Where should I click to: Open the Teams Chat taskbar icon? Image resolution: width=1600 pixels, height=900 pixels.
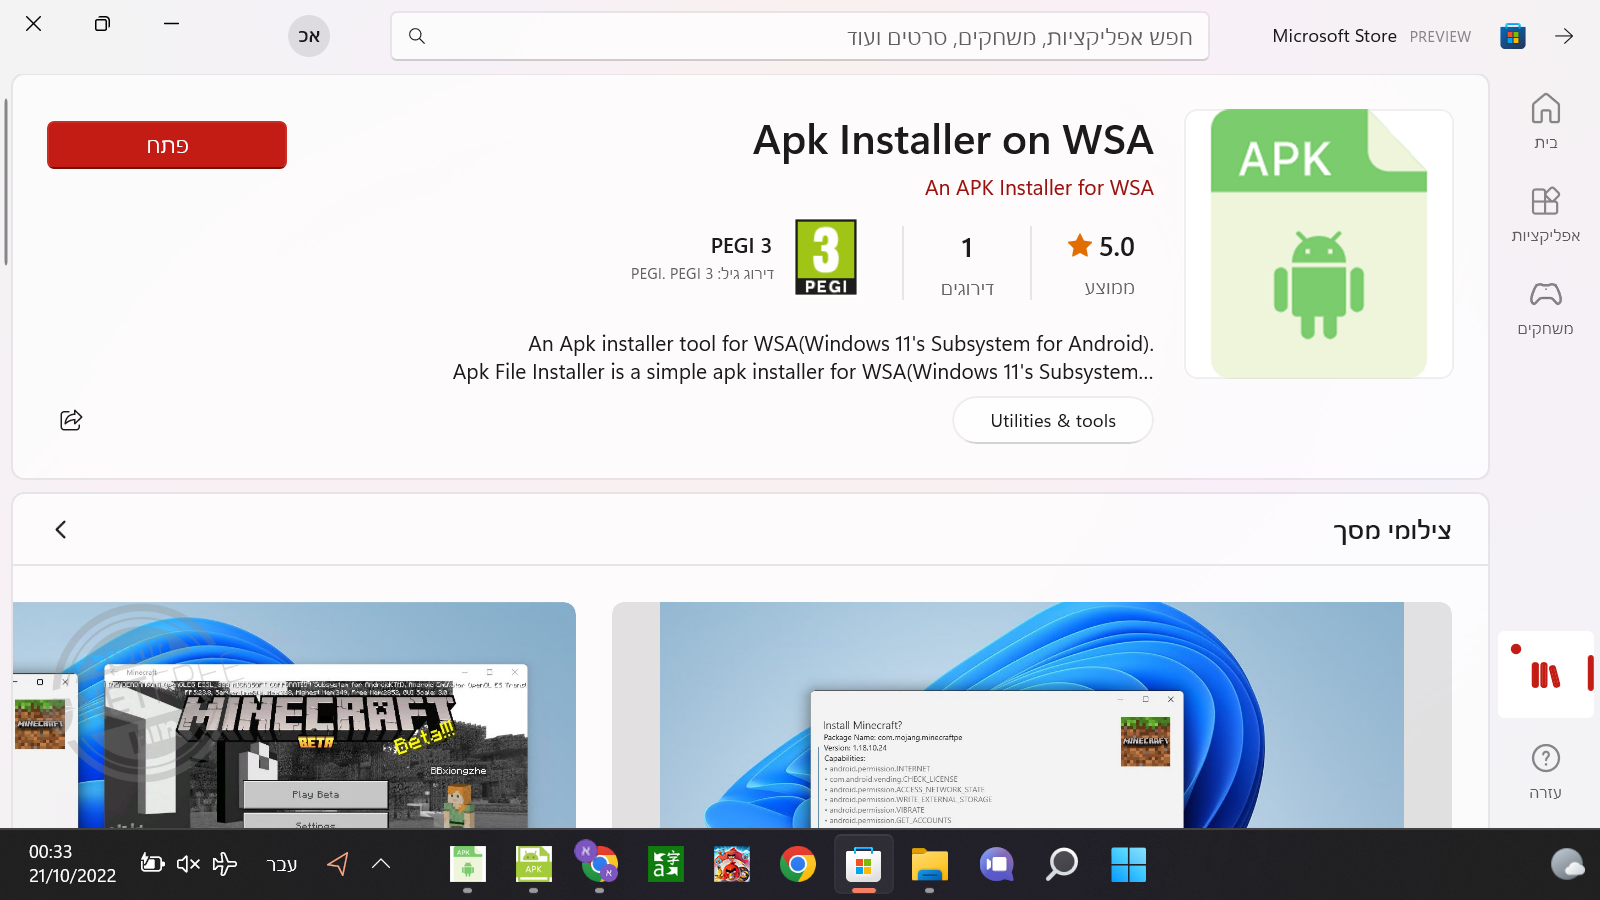point(996,865)
